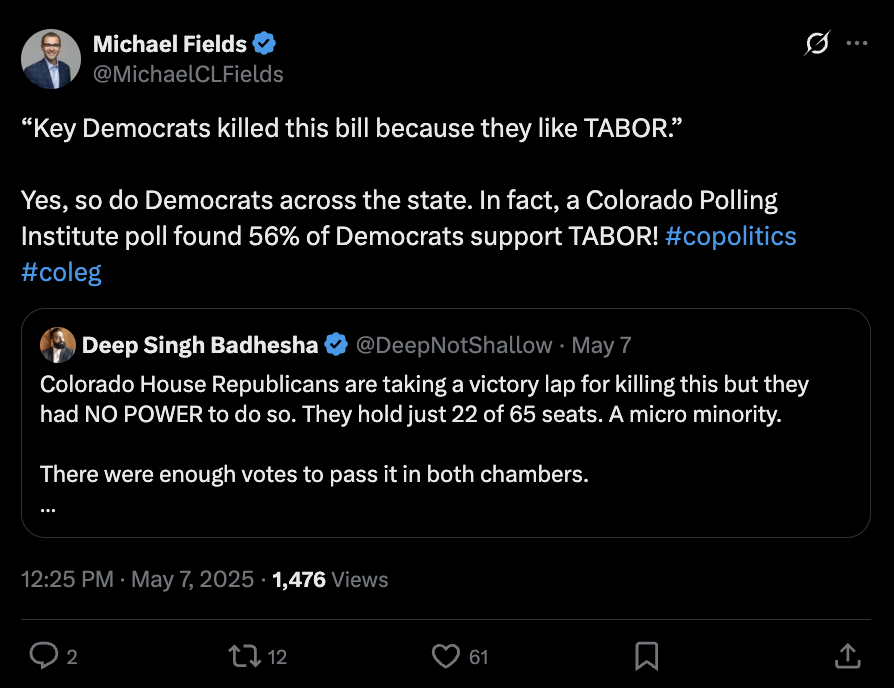Screen dimensions: 894x688
Task: Expand the quoted tweet's ellipsis text
Action: tap(48, 507)
